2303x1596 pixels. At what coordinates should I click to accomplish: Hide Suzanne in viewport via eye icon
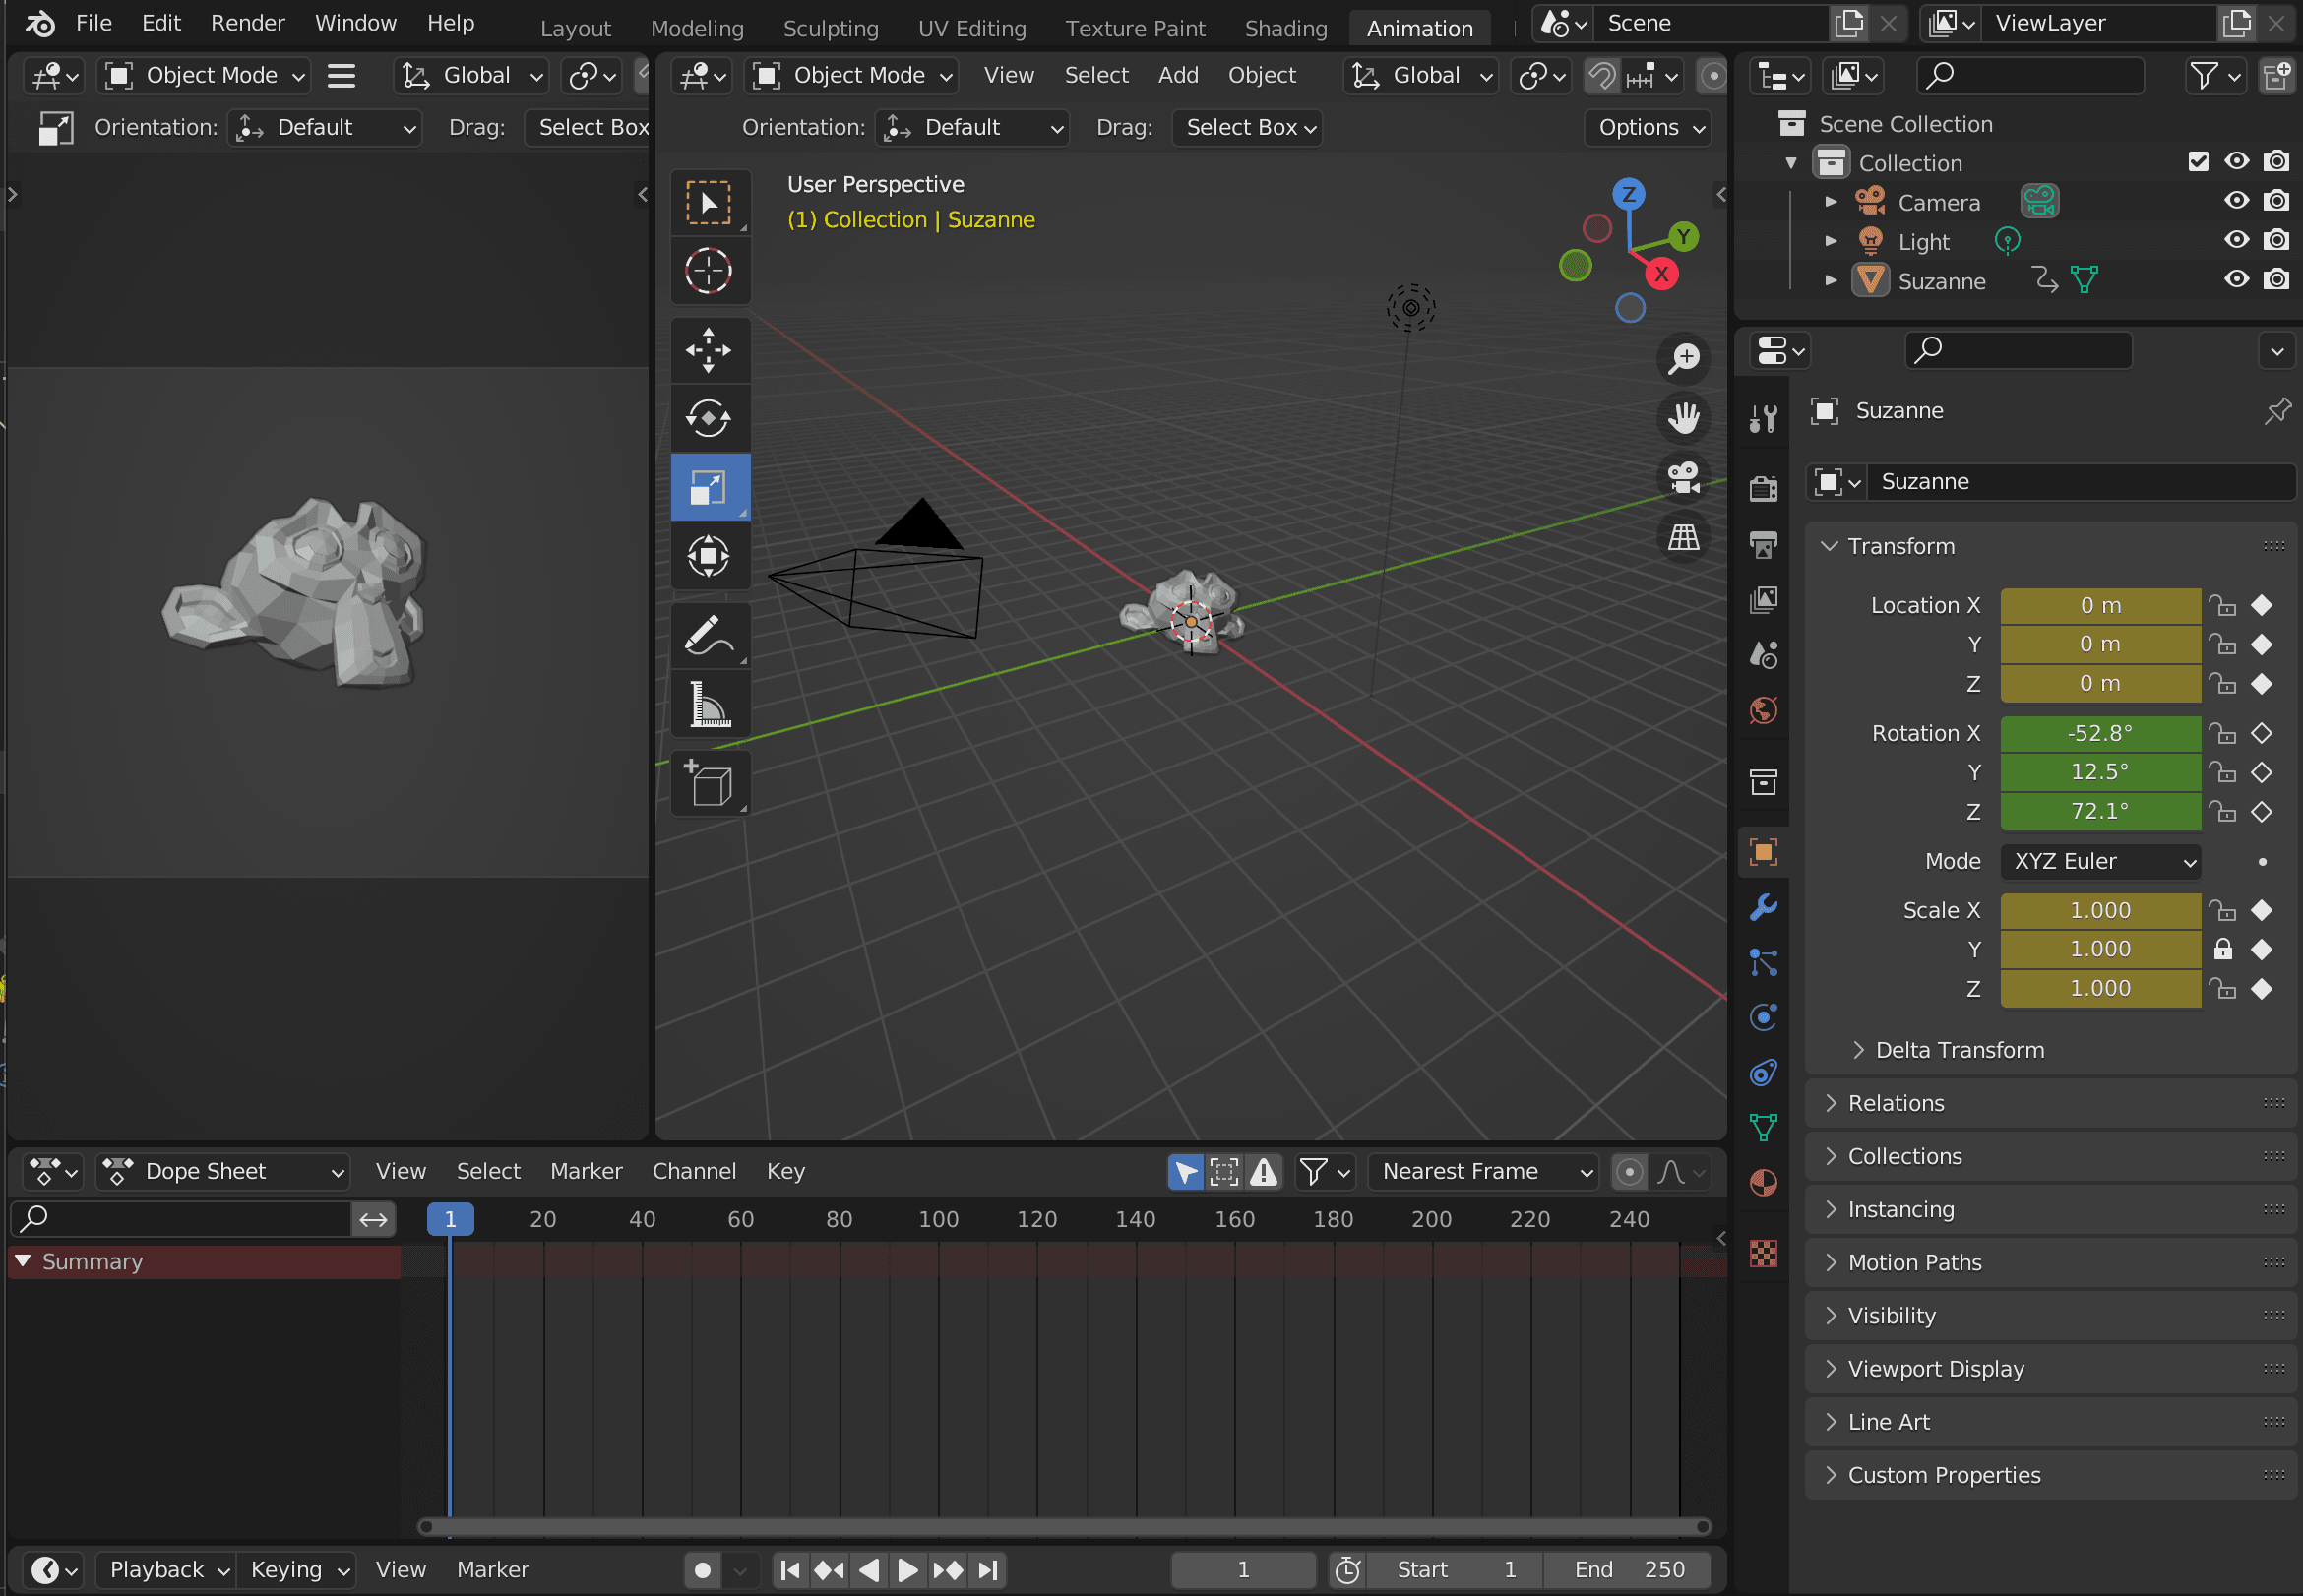[2236, 280]
